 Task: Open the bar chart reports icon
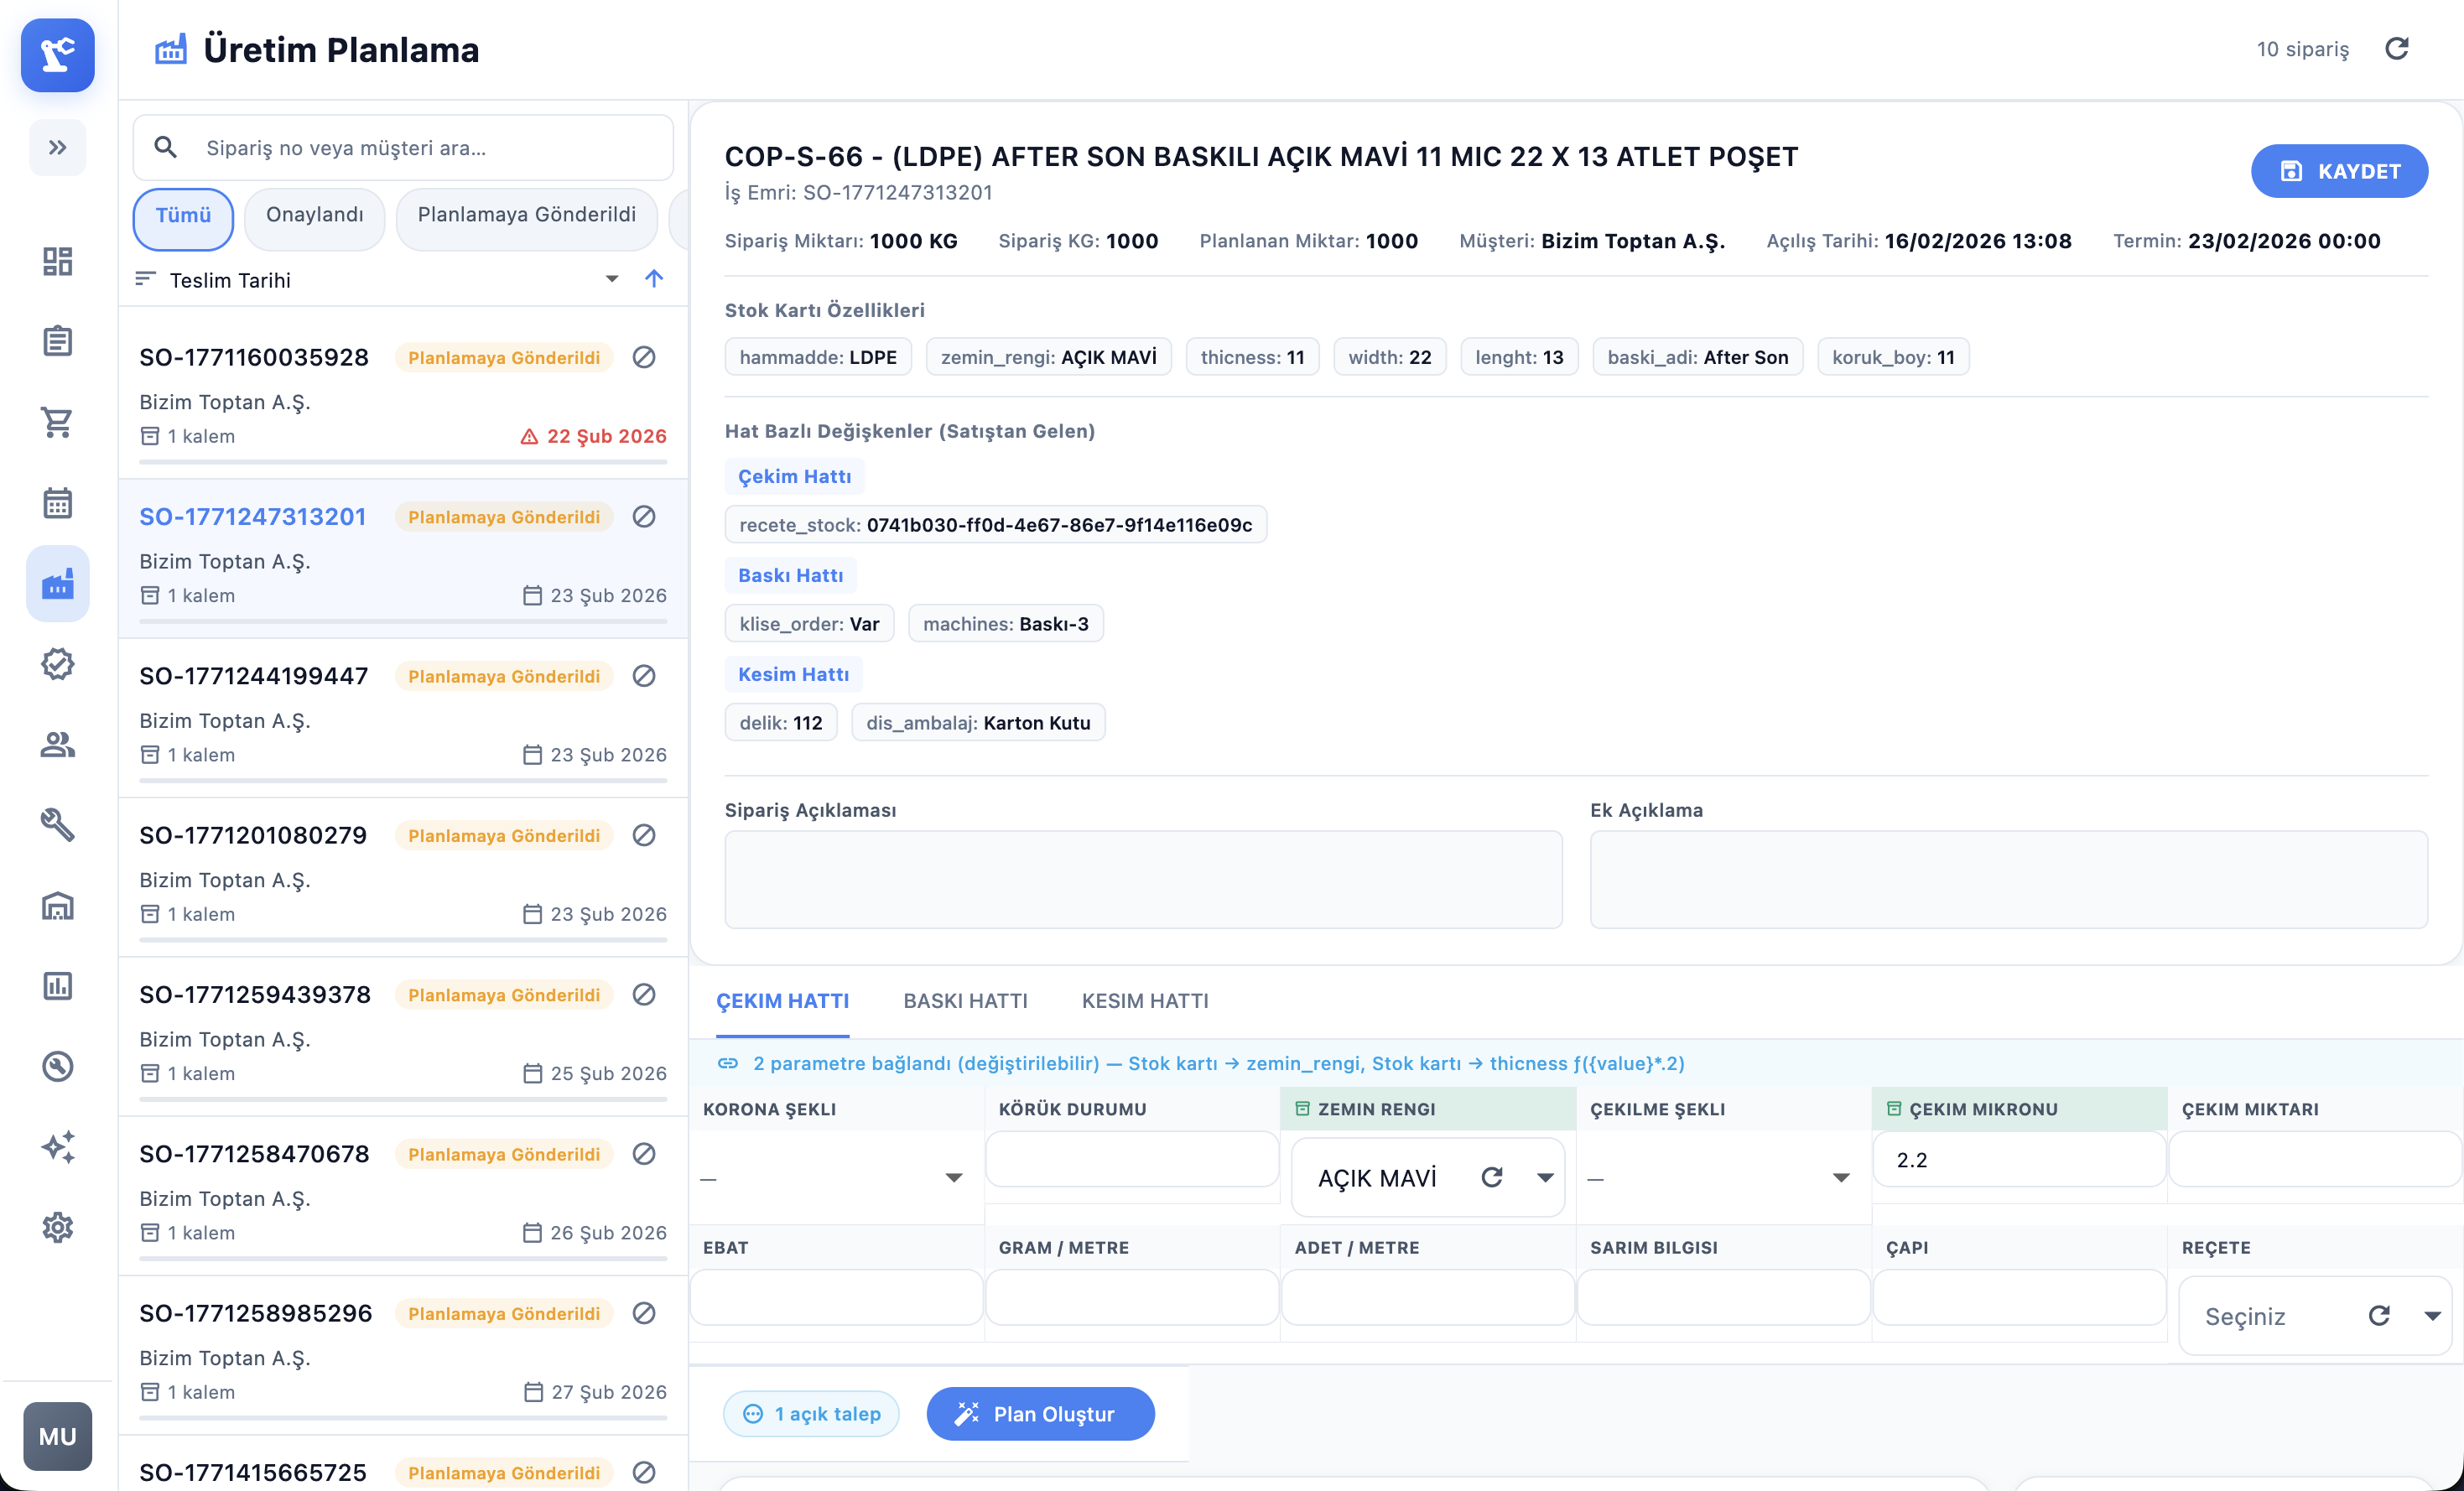pos(57,986)
